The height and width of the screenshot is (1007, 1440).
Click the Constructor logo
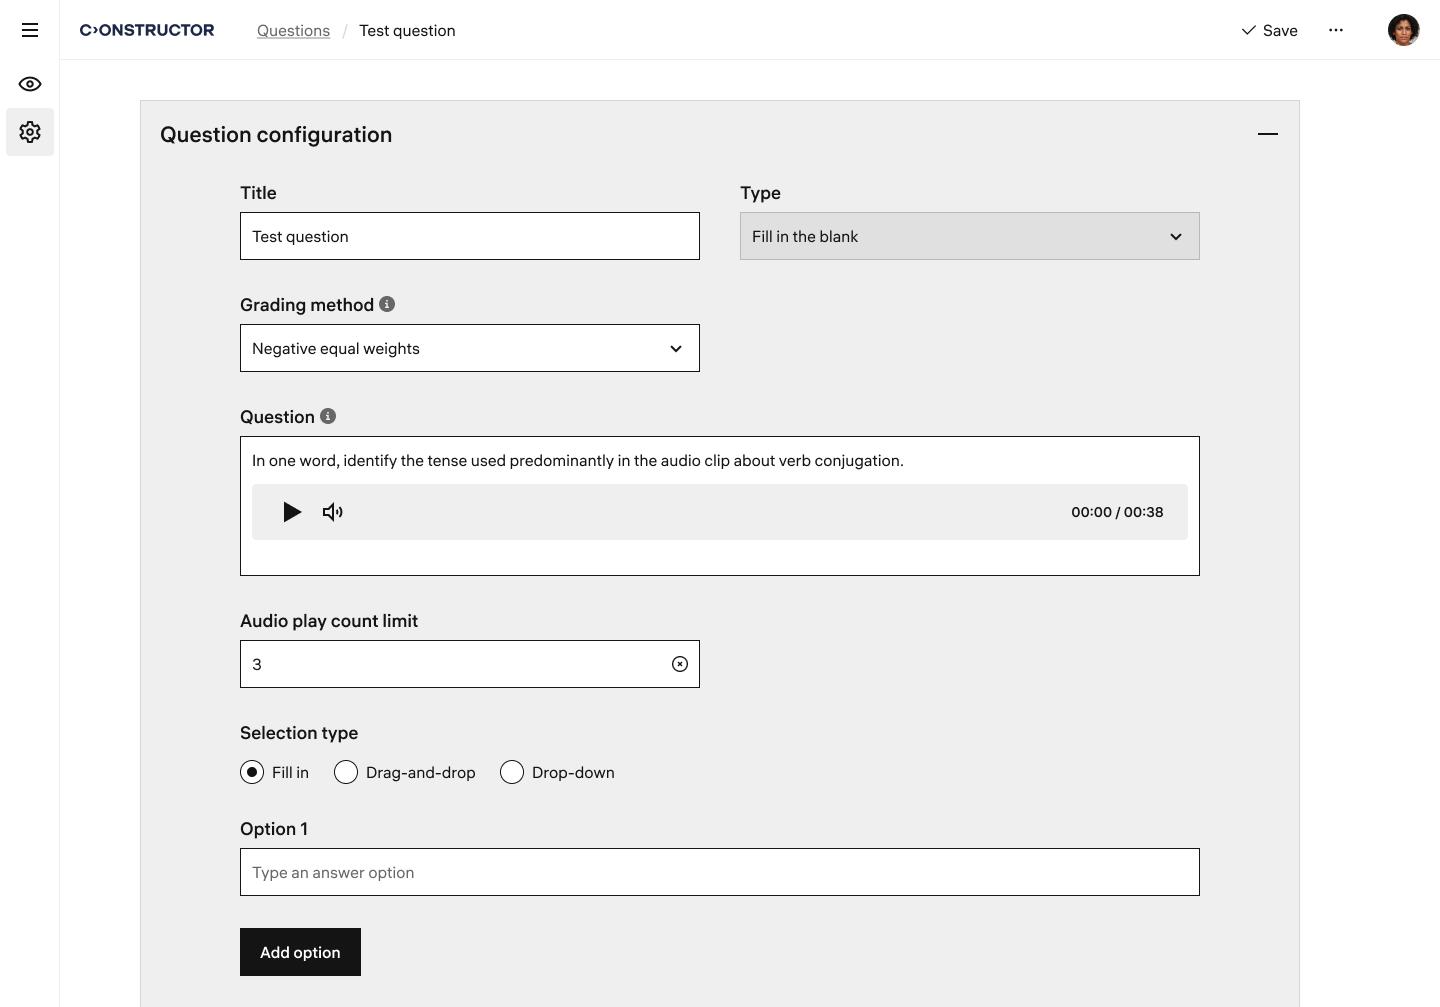tap(147, 30)
